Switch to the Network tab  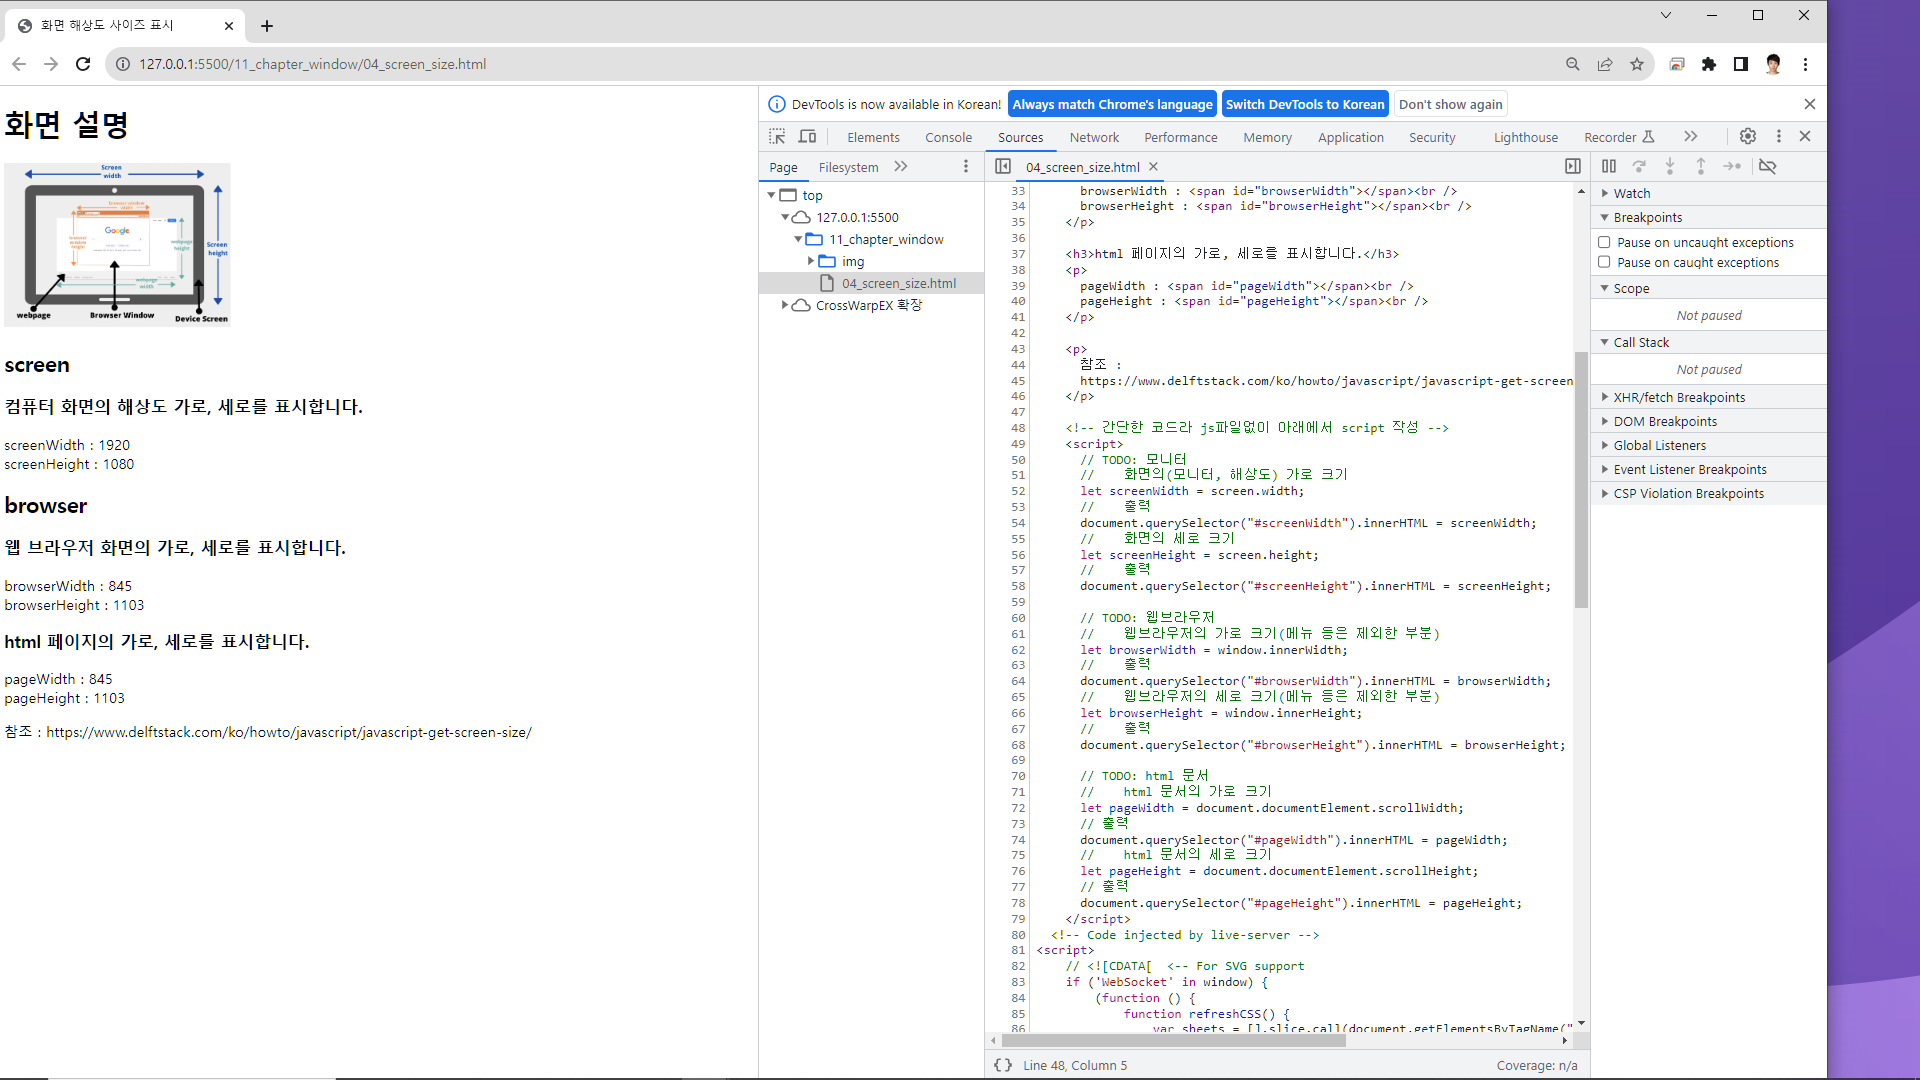(x=1094, y=137)
